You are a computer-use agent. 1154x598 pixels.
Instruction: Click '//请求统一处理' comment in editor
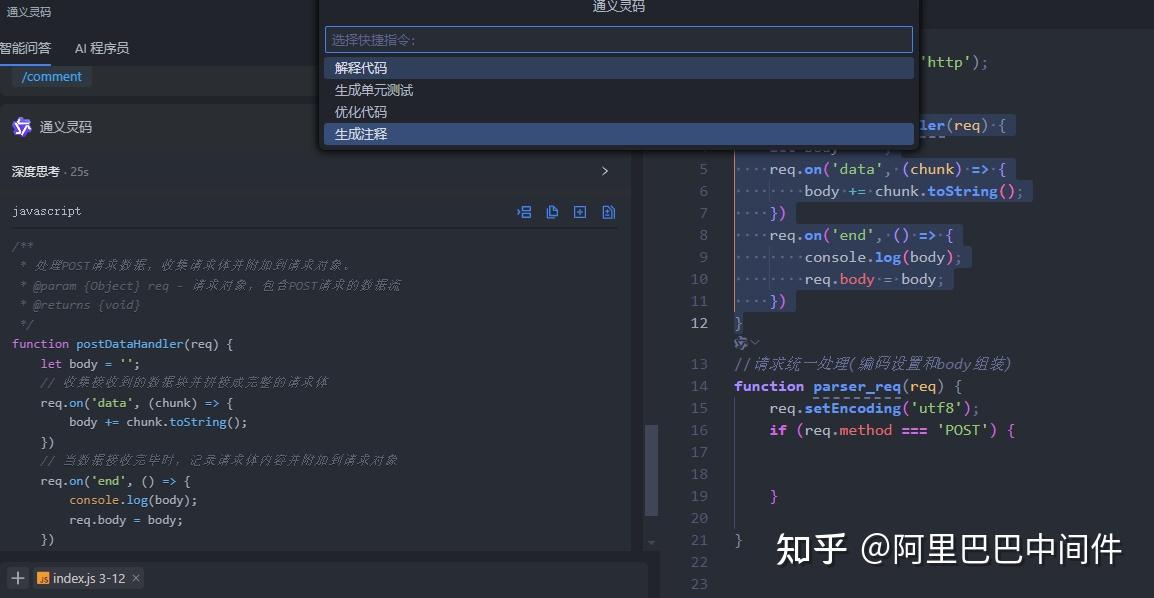(x=872, y=364)
